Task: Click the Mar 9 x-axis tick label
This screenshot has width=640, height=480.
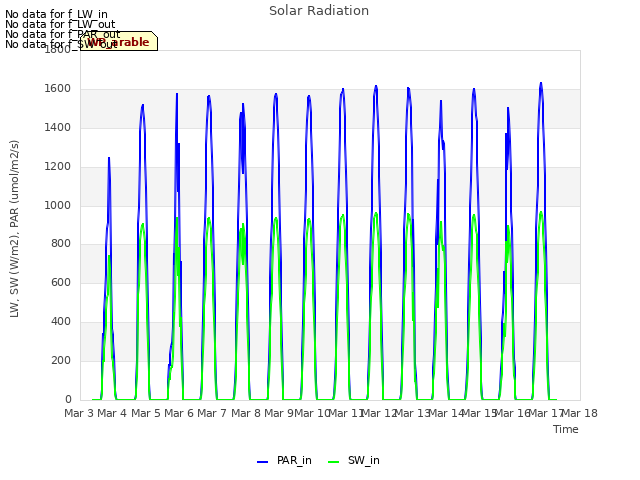Action: [279, 413]
